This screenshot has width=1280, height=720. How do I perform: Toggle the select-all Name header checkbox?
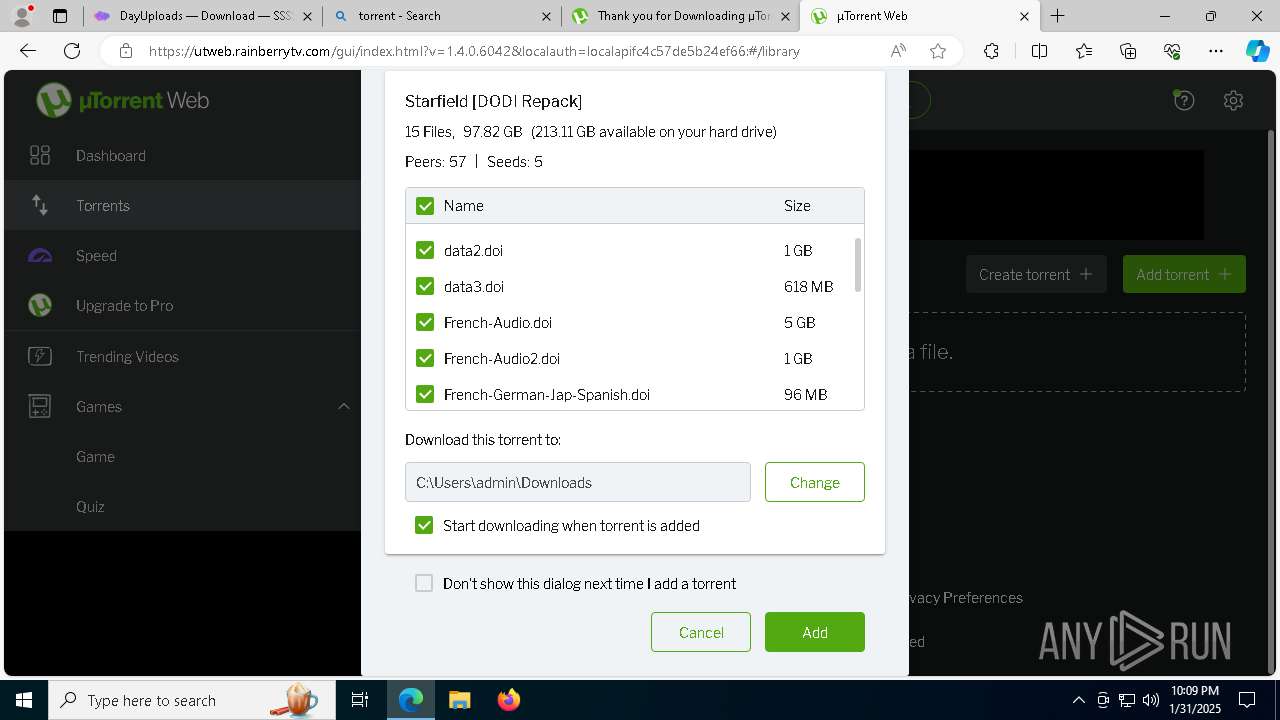[x=425, y=205]
